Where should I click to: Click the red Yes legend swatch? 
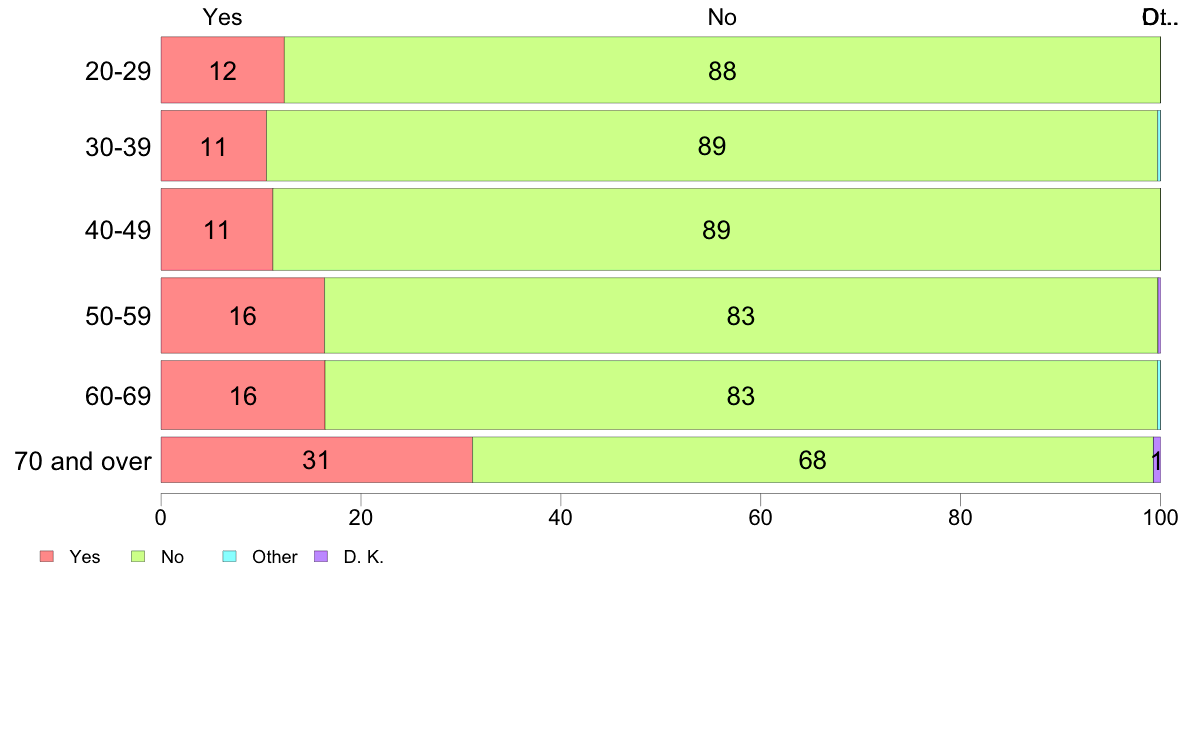coord(47,556)
